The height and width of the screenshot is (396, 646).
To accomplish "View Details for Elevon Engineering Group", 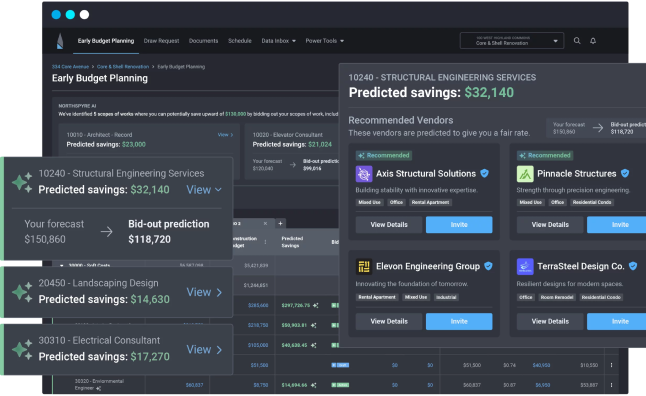I will pos(389,321).
